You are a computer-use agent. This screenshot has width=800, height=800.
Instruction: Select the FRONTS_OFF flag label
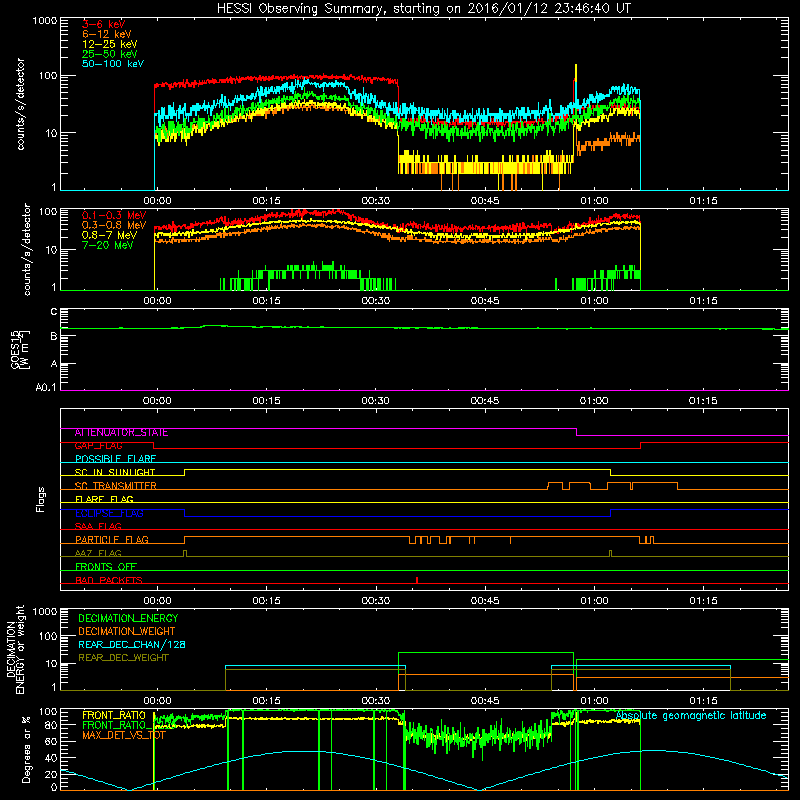[106, 567]
